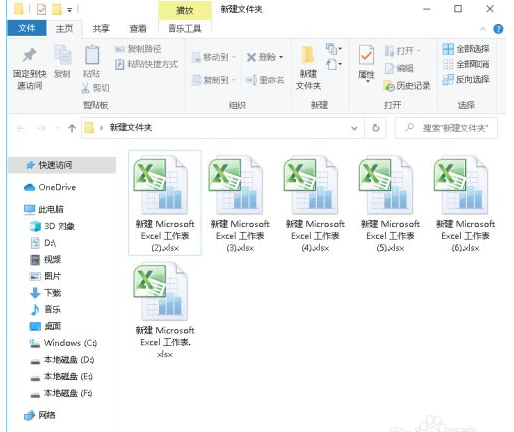The width and height of the screenshot is (514, 432).
Task: Click title bar Properties checkmark icon
Action: pyautogui.click(x=41, y=10)
